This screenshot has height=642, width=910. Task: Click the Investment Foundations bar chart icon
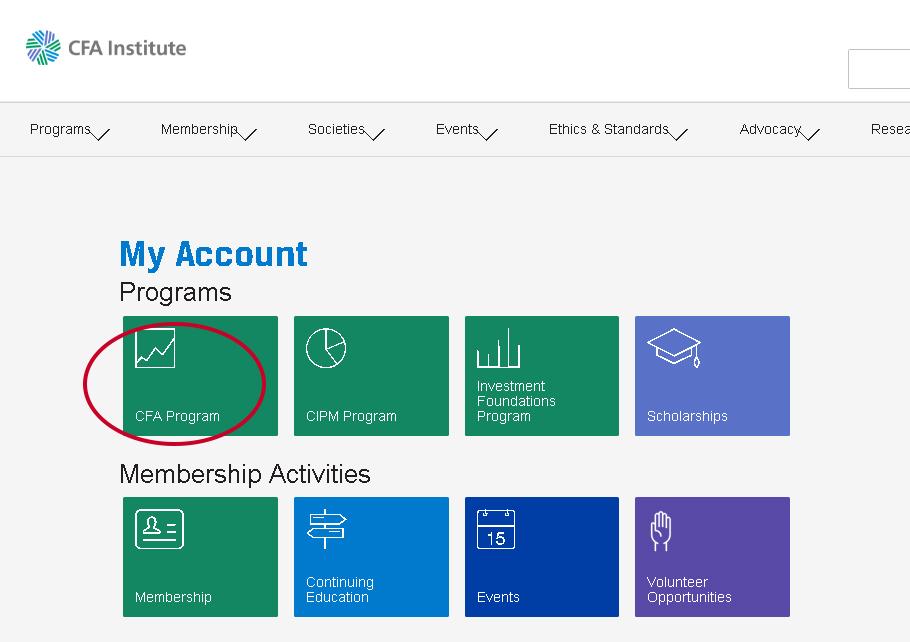pyautogui.click(x=498, y=349)
